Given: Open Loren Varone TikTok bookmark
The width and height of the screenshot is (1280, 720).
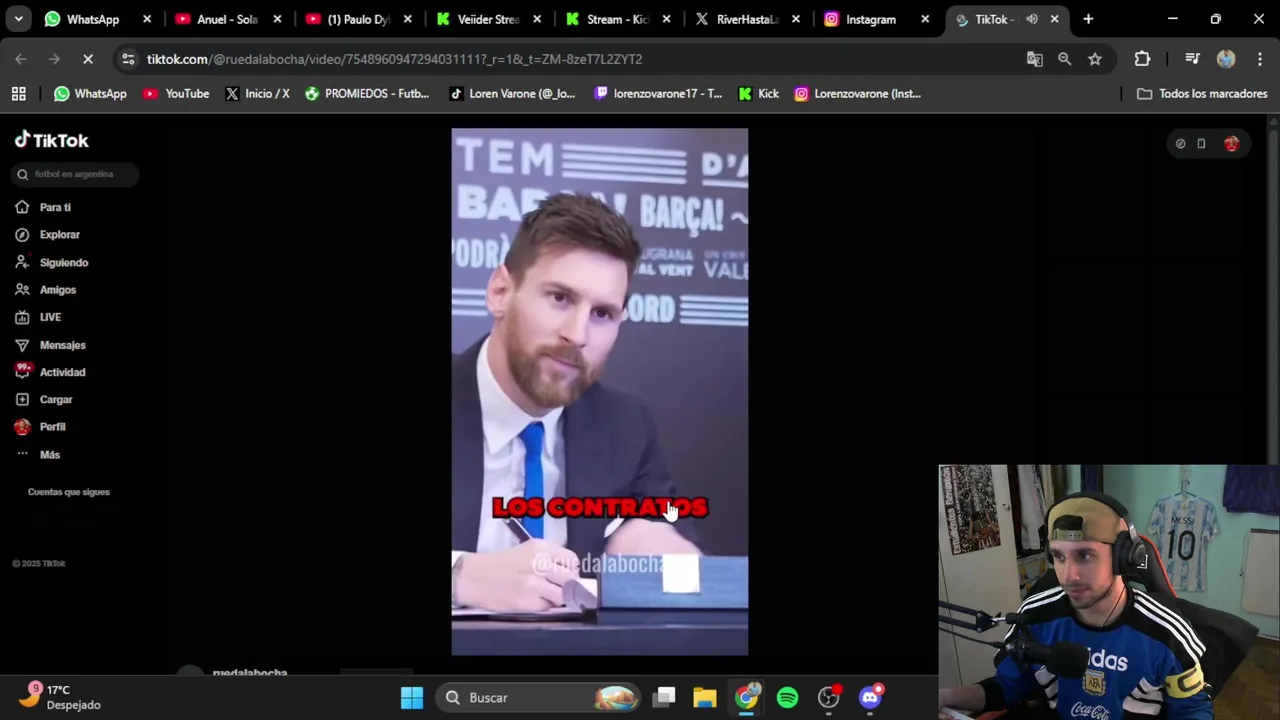Looking at the screenshot, I should (x=512, y=94).
